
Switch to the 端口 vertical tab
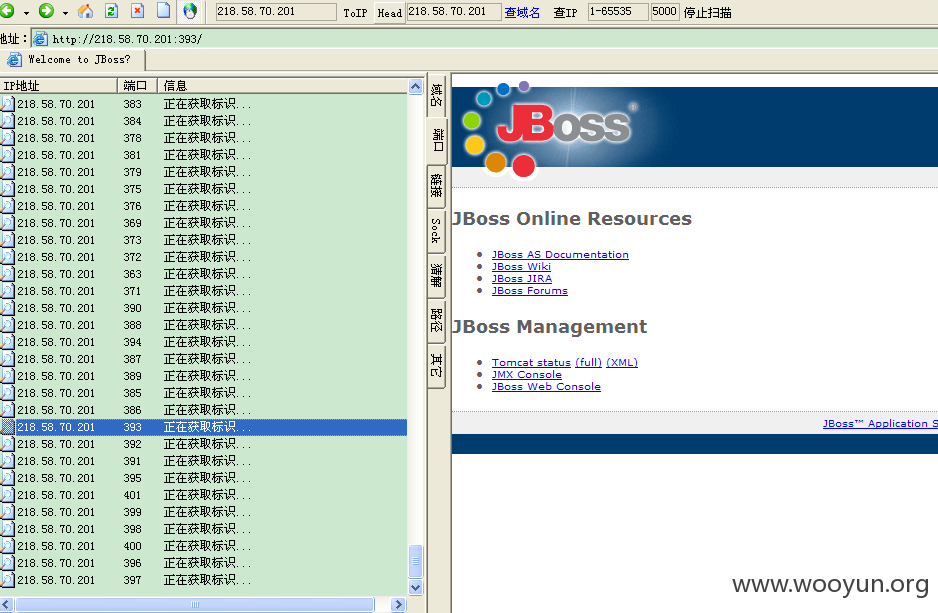click(437, 141)
